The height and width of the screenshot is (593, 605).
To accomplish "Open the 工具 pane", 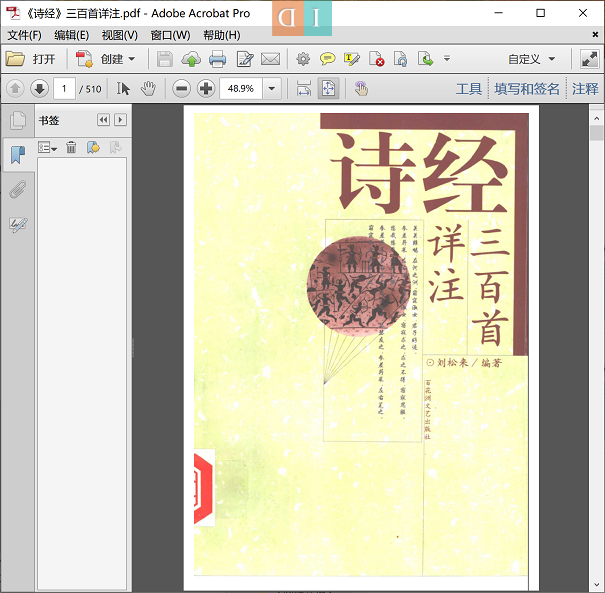I will tap(468, 89).
